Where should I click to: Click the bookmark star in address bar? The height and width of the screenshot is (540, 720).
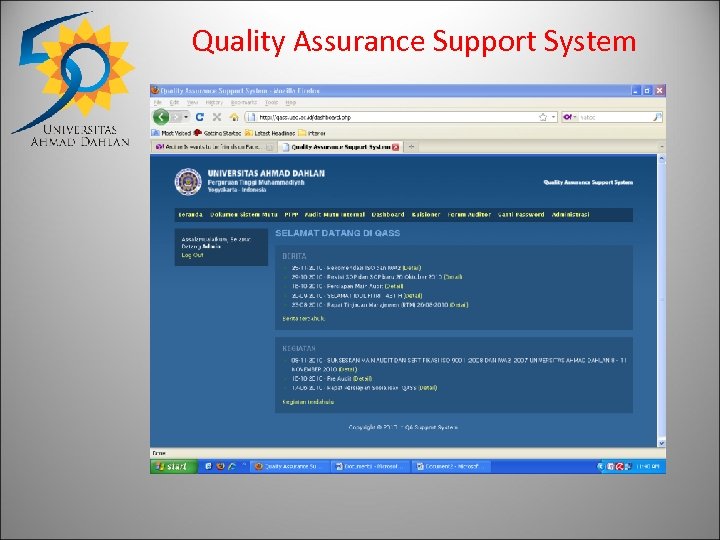tap(543, 117)
